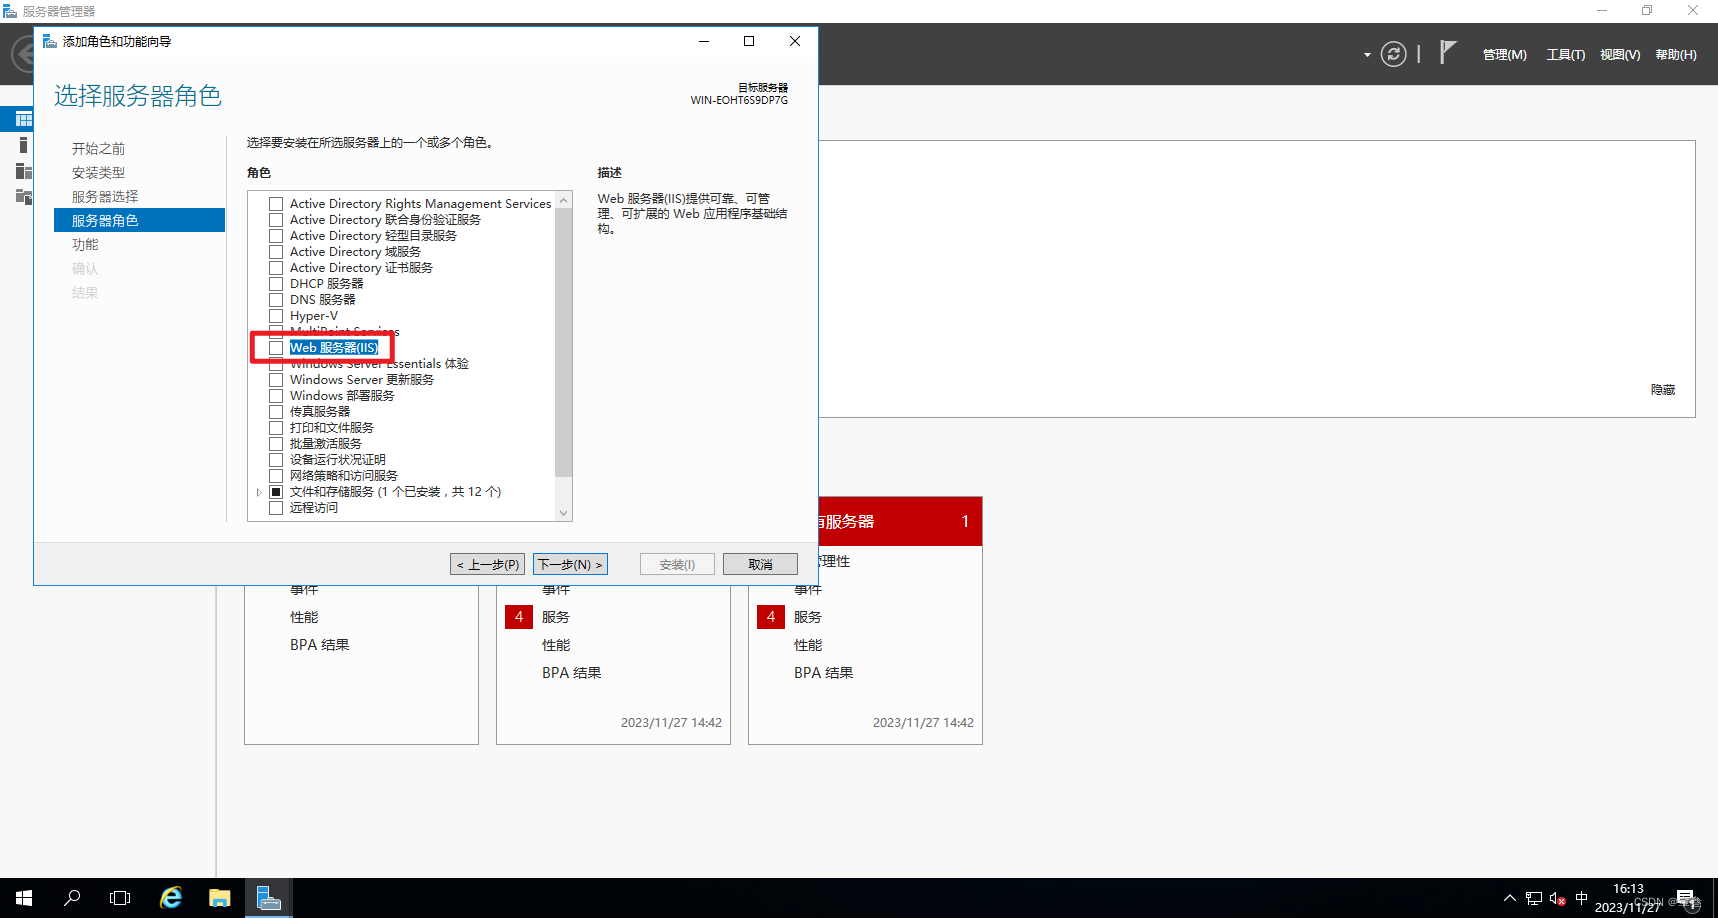
Task: Open the dropdown arrow beside refresh icon
Action: click(x=1367, y=55)
